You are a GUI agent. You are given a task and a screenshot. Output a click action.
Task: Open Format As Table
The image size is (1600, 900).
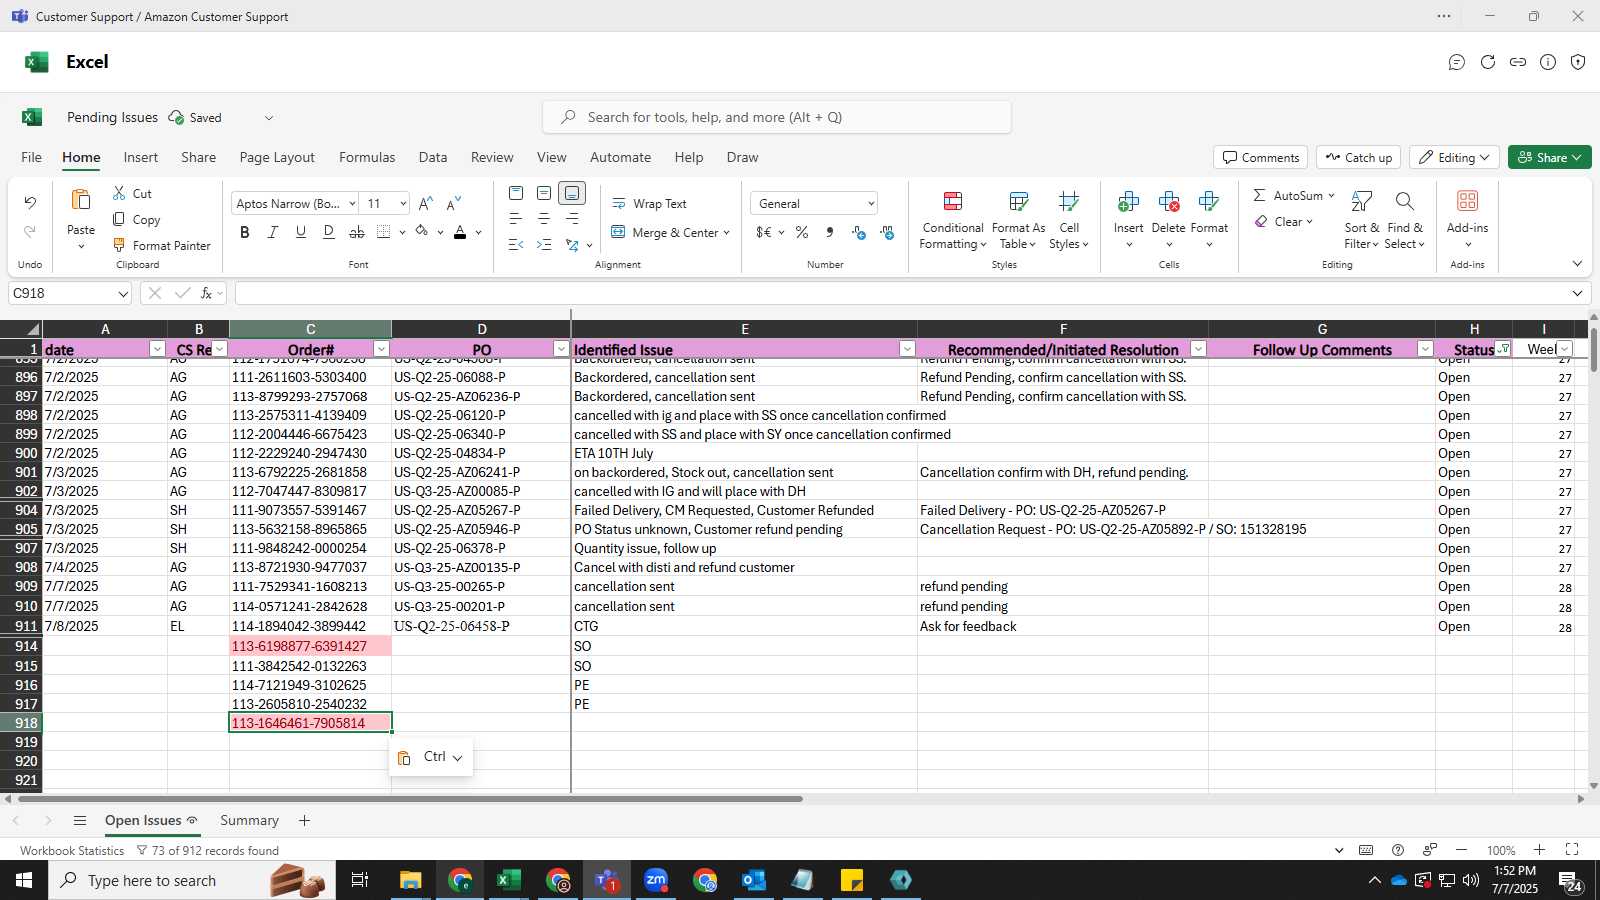click(1018, 221)
